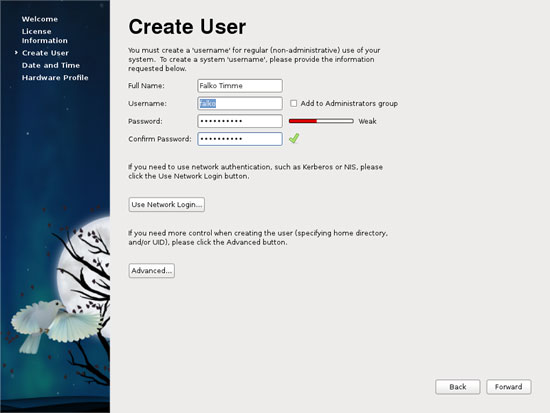
Task: Select Create User step in sidebar
Action: 45,53
